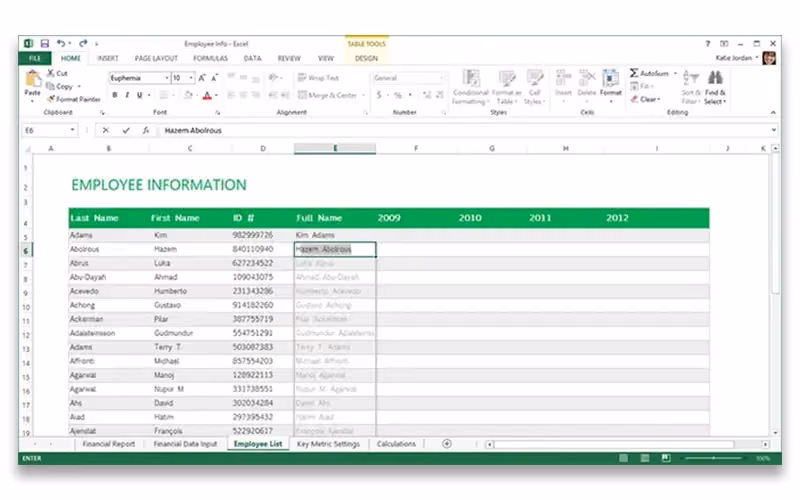Open the Key Metric Settings sheet
Image resolution: width=800 pixels, height=500 pixels.
[x=328, y=444]
